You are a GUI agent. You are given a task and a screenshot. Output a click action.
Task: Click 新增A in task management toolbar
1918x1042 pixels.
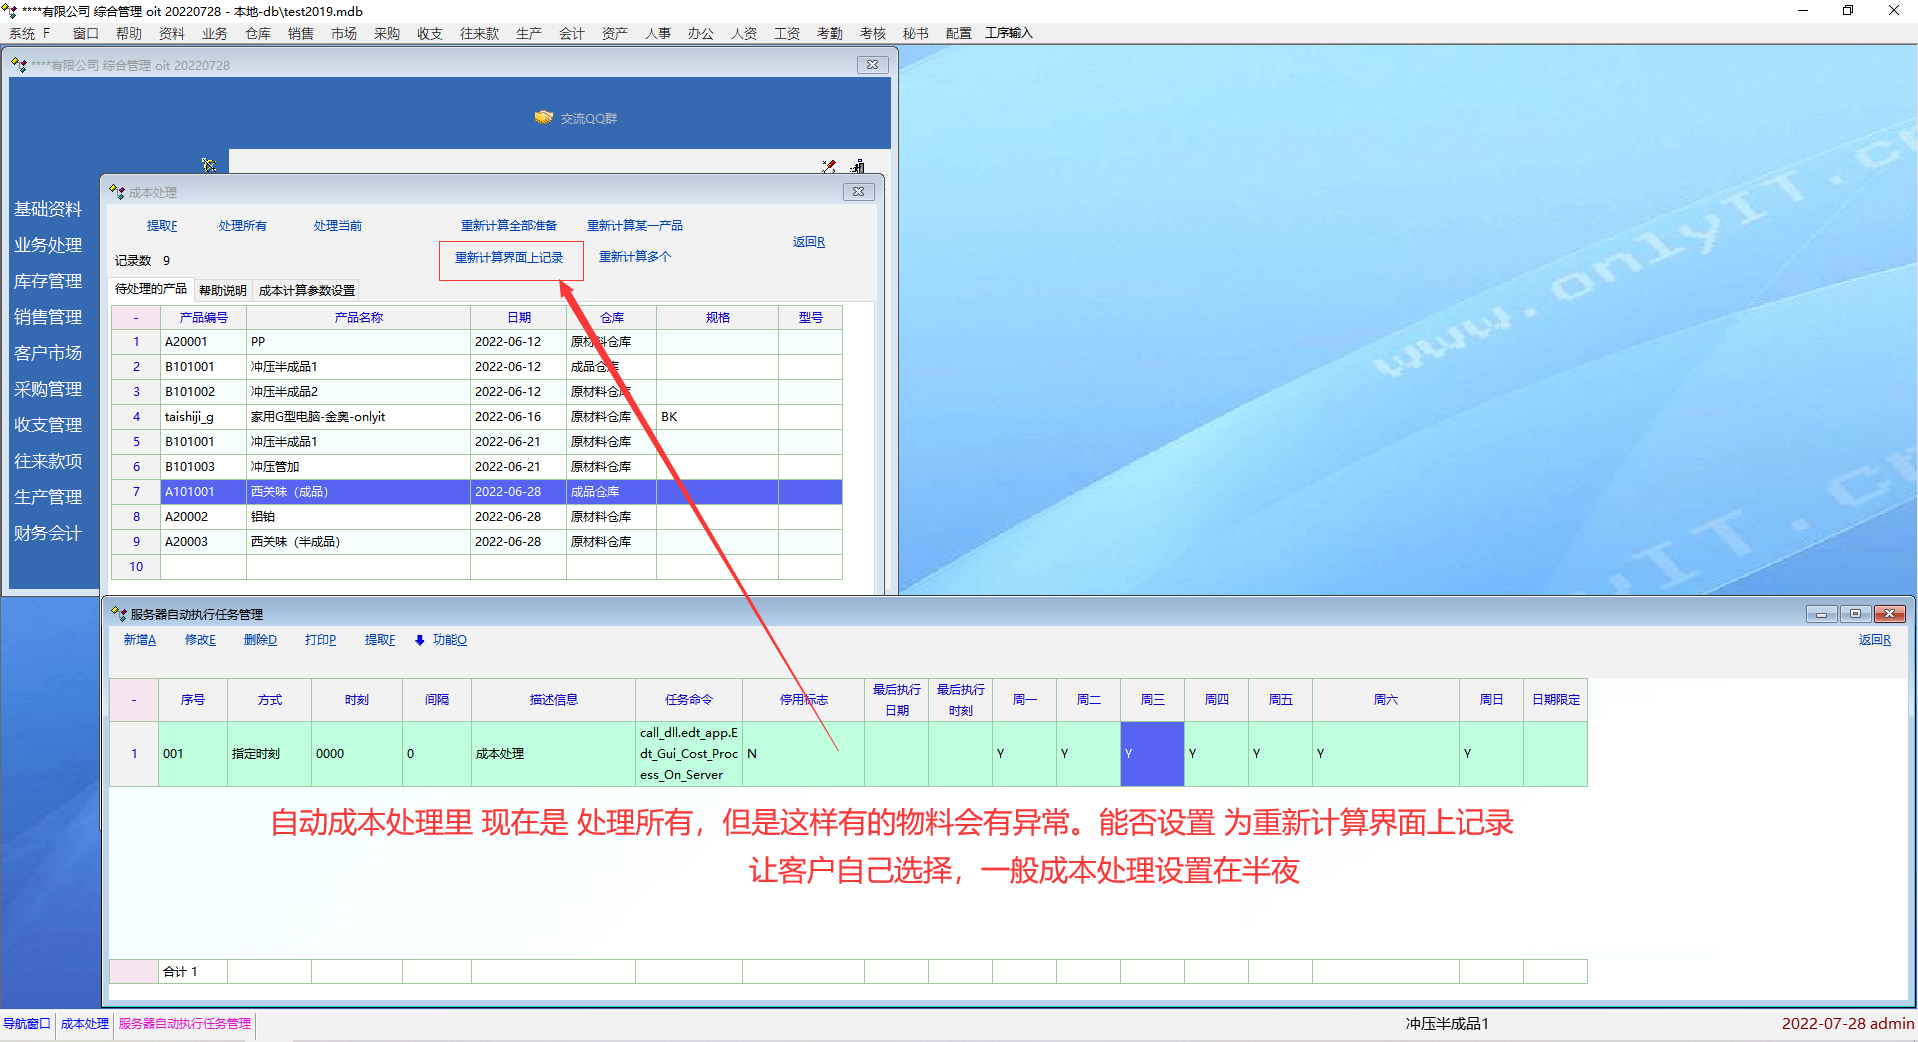click(139, 640)
